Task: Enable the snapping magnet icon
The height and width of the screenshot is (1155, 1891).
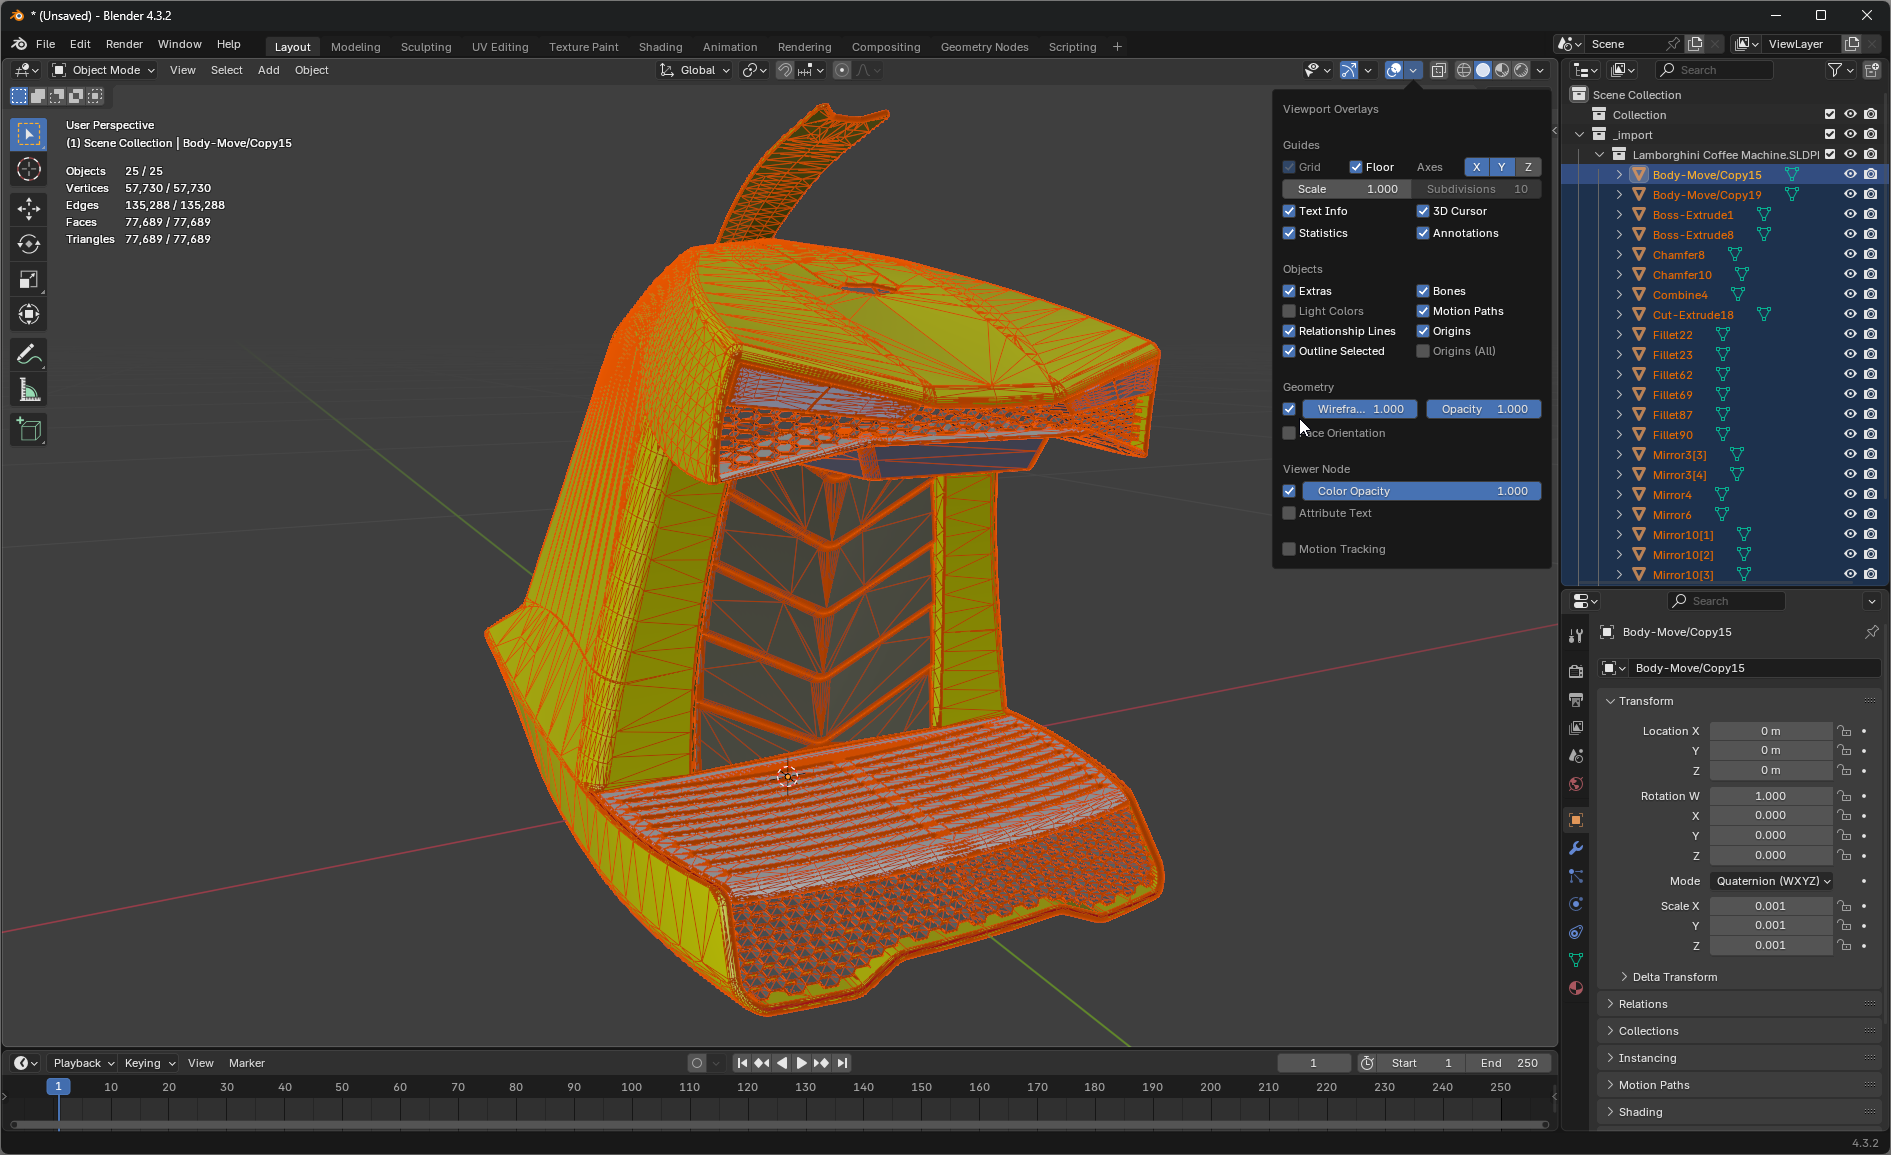Action: pyautogui.click(x=786, y=70)
